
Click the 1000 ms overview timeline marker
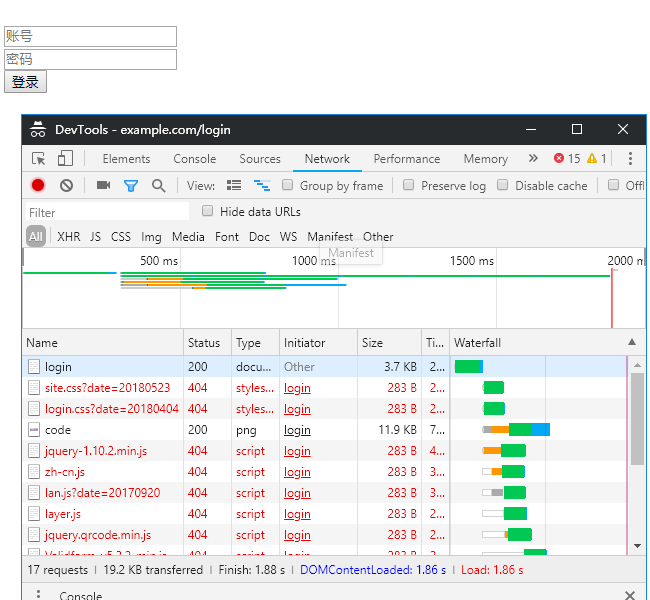pyautogui.click(x=314, y=261)
